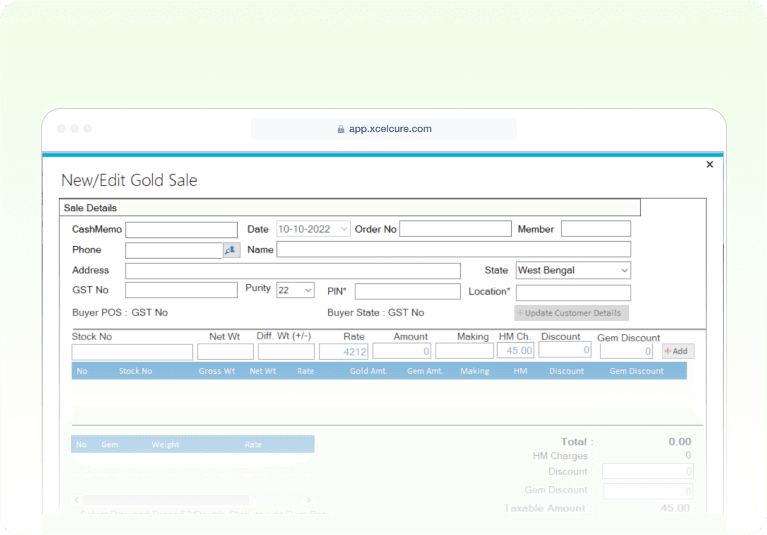Click the Discount entry field in item row
This screenshot has width=767, height=535.
pyautogui.click(x=565, y=350)
